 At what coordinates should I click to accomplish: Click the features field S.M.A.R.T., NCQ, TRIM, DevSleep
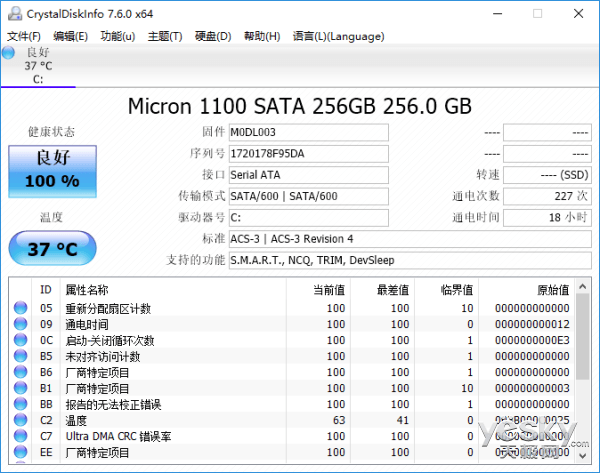410,260
